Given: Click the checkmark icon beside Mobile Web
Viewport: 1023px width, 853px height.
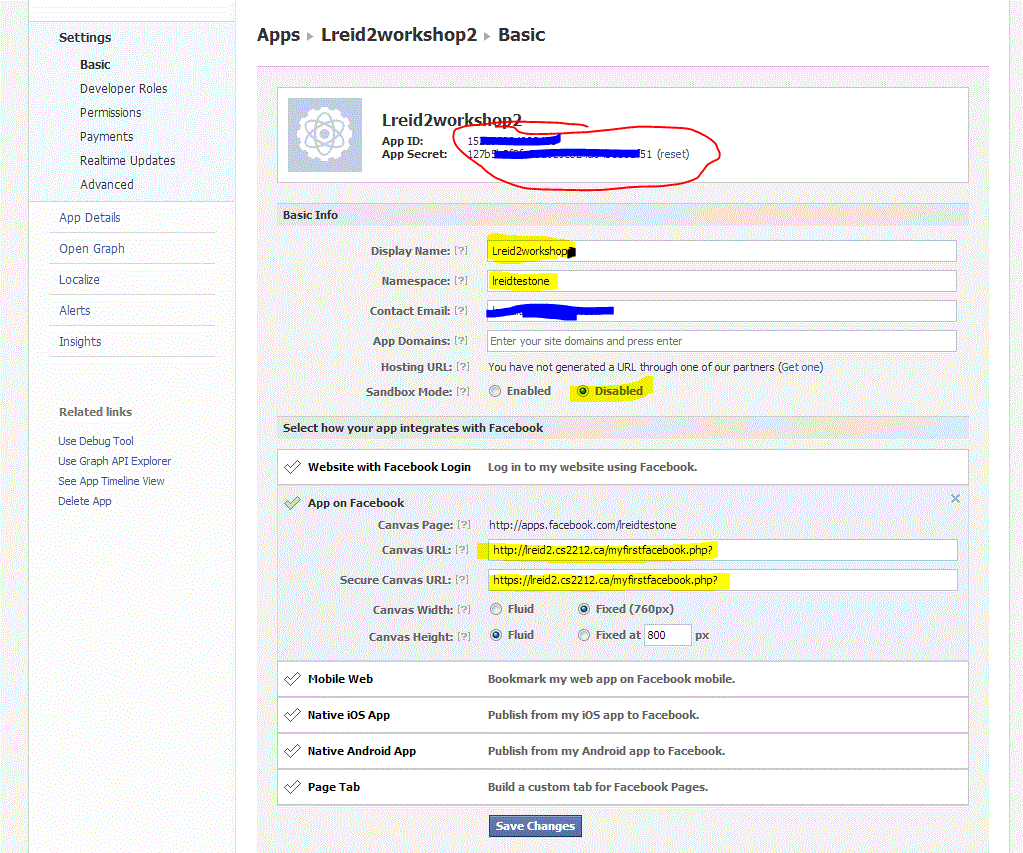Looking at the screenshot, I should coord(292,679).
